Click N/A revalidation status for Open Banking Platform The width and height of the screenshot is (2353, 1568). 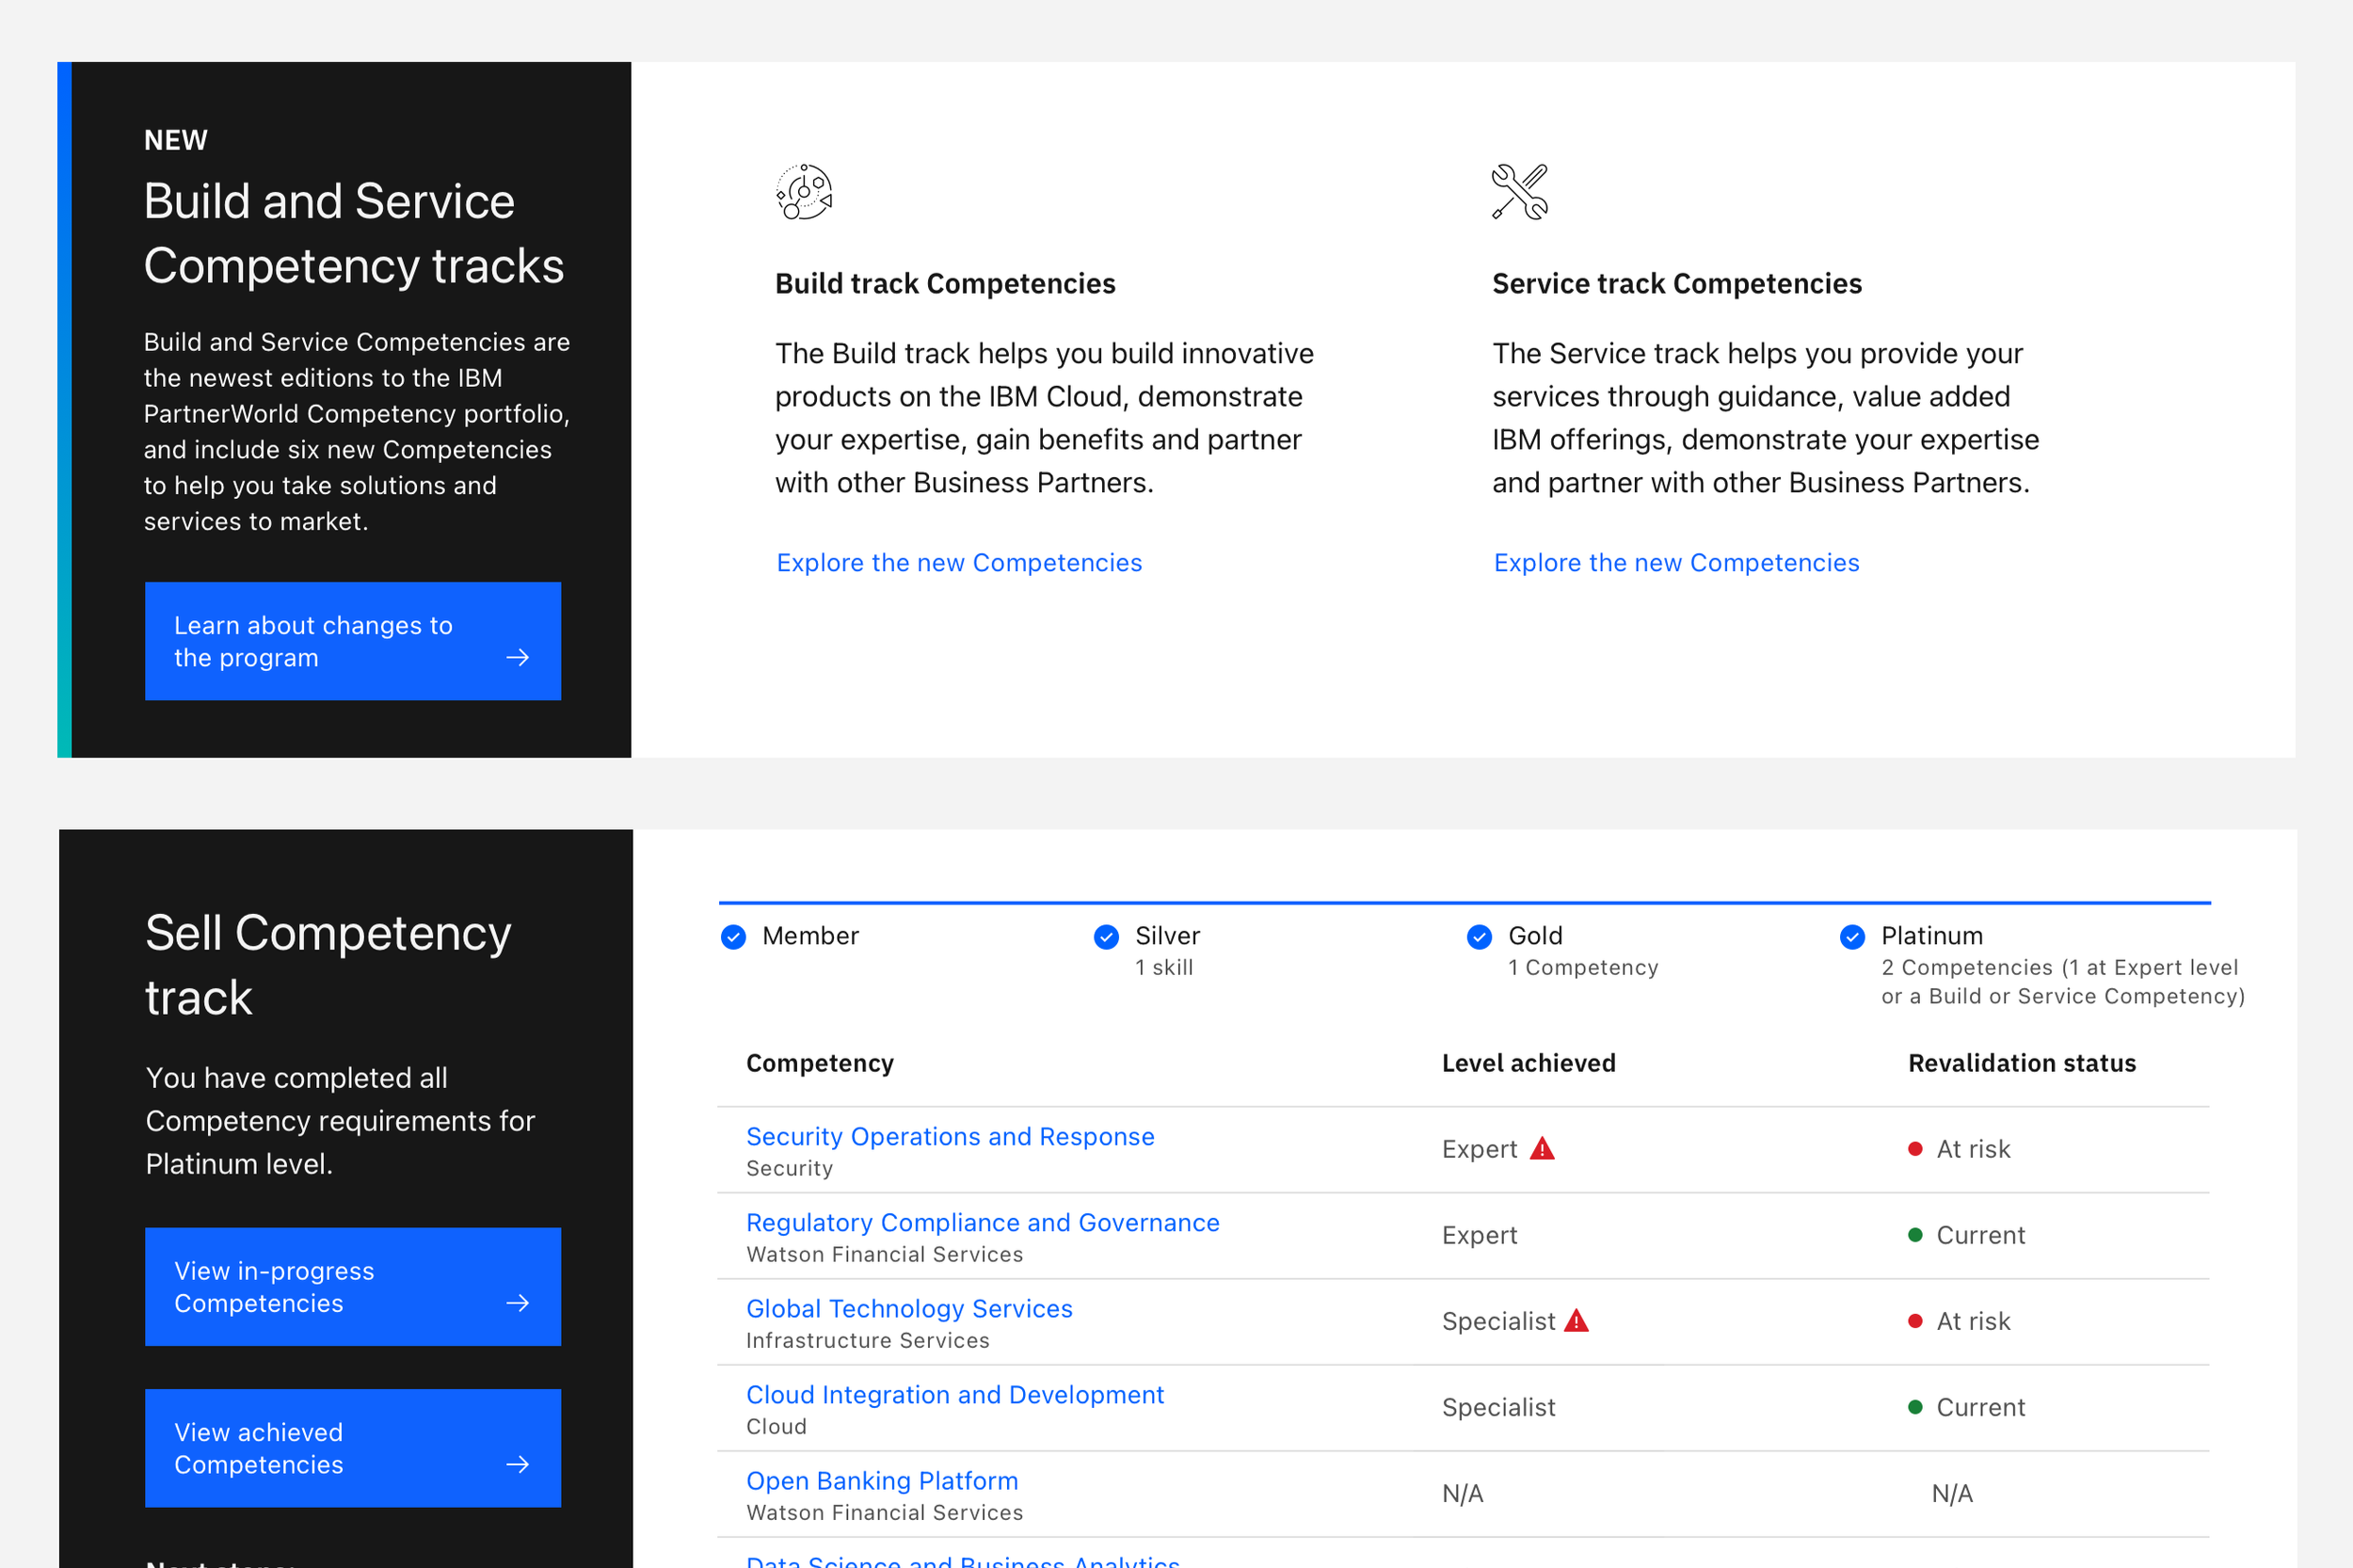tap(1952, 1493)
